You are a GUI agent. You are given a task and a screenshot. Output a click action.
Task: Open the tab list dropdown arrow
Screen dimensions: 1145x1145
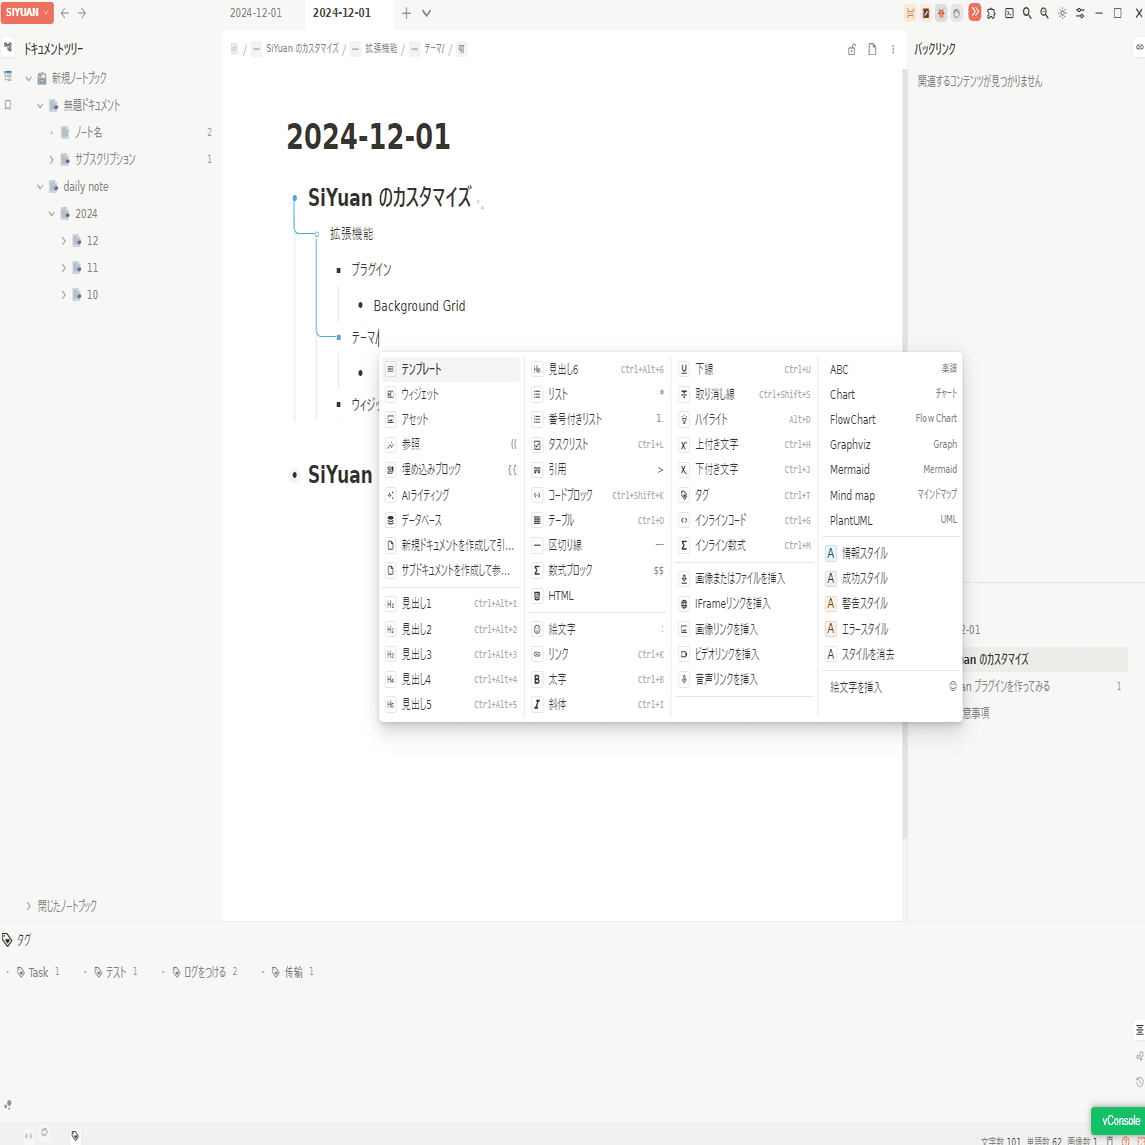click(x=426, y=13)
